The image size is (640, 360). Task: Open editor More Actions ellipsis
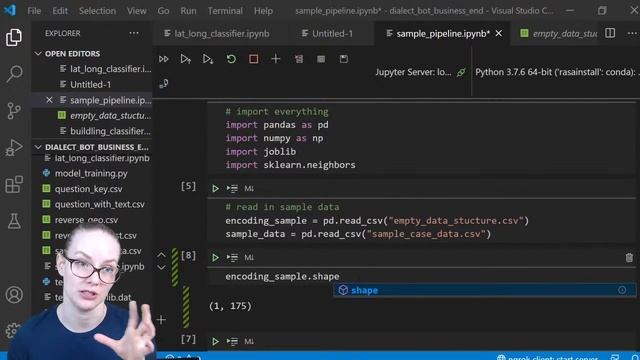coord(632,33)
